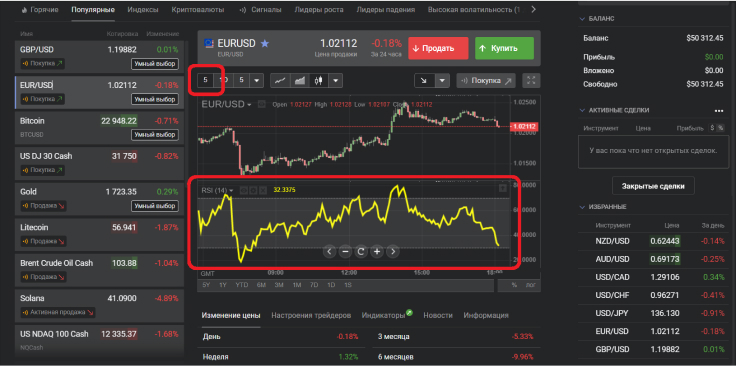Viewport: 736px width, 366px height.
Task: Open Закрытые сделки
Action: 653,186
